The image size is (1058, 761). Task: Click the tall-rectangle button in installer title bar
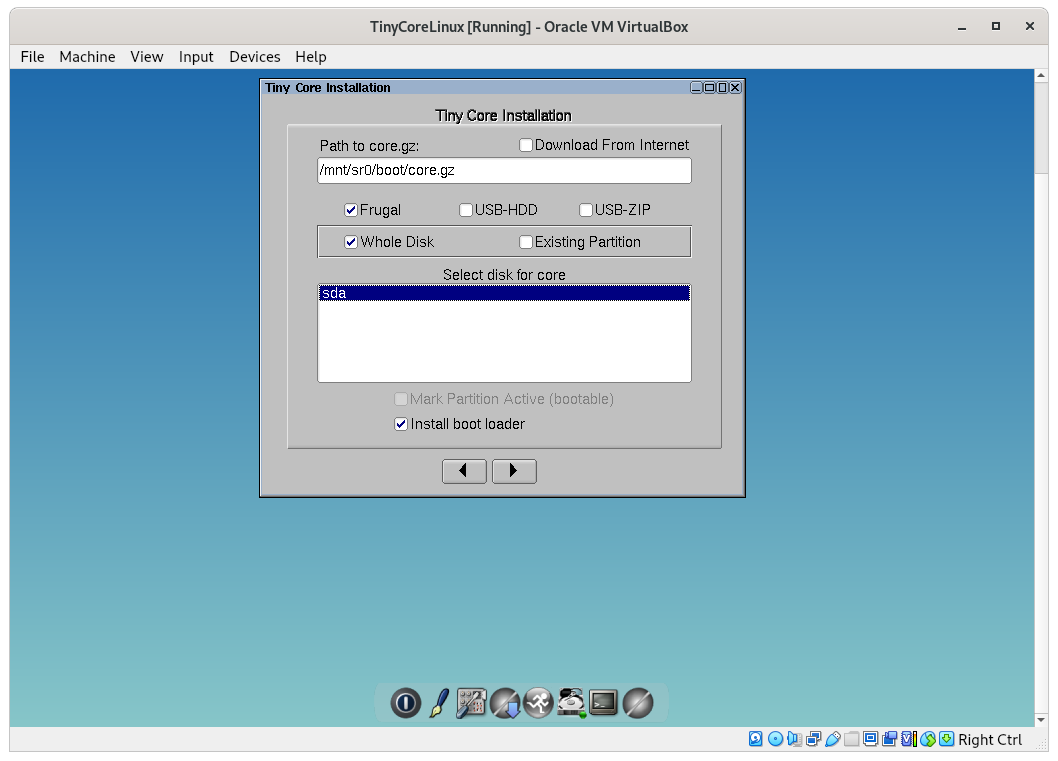722,88
